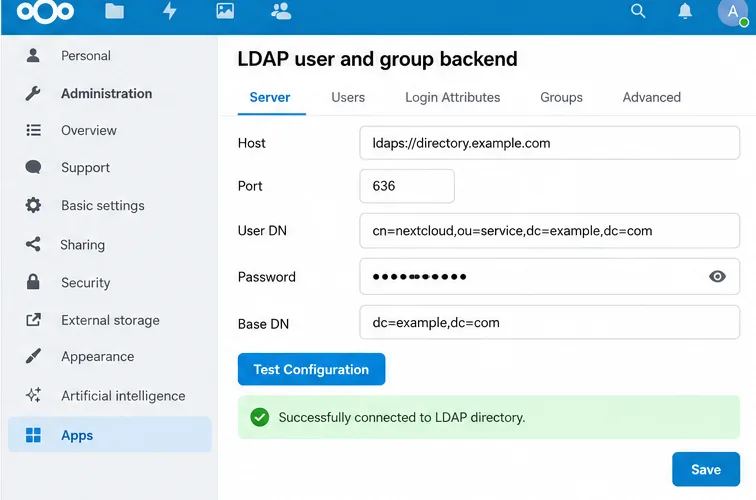Click the External storage icon
This screenshot has height=500, width=756.
tap(33, 320)
